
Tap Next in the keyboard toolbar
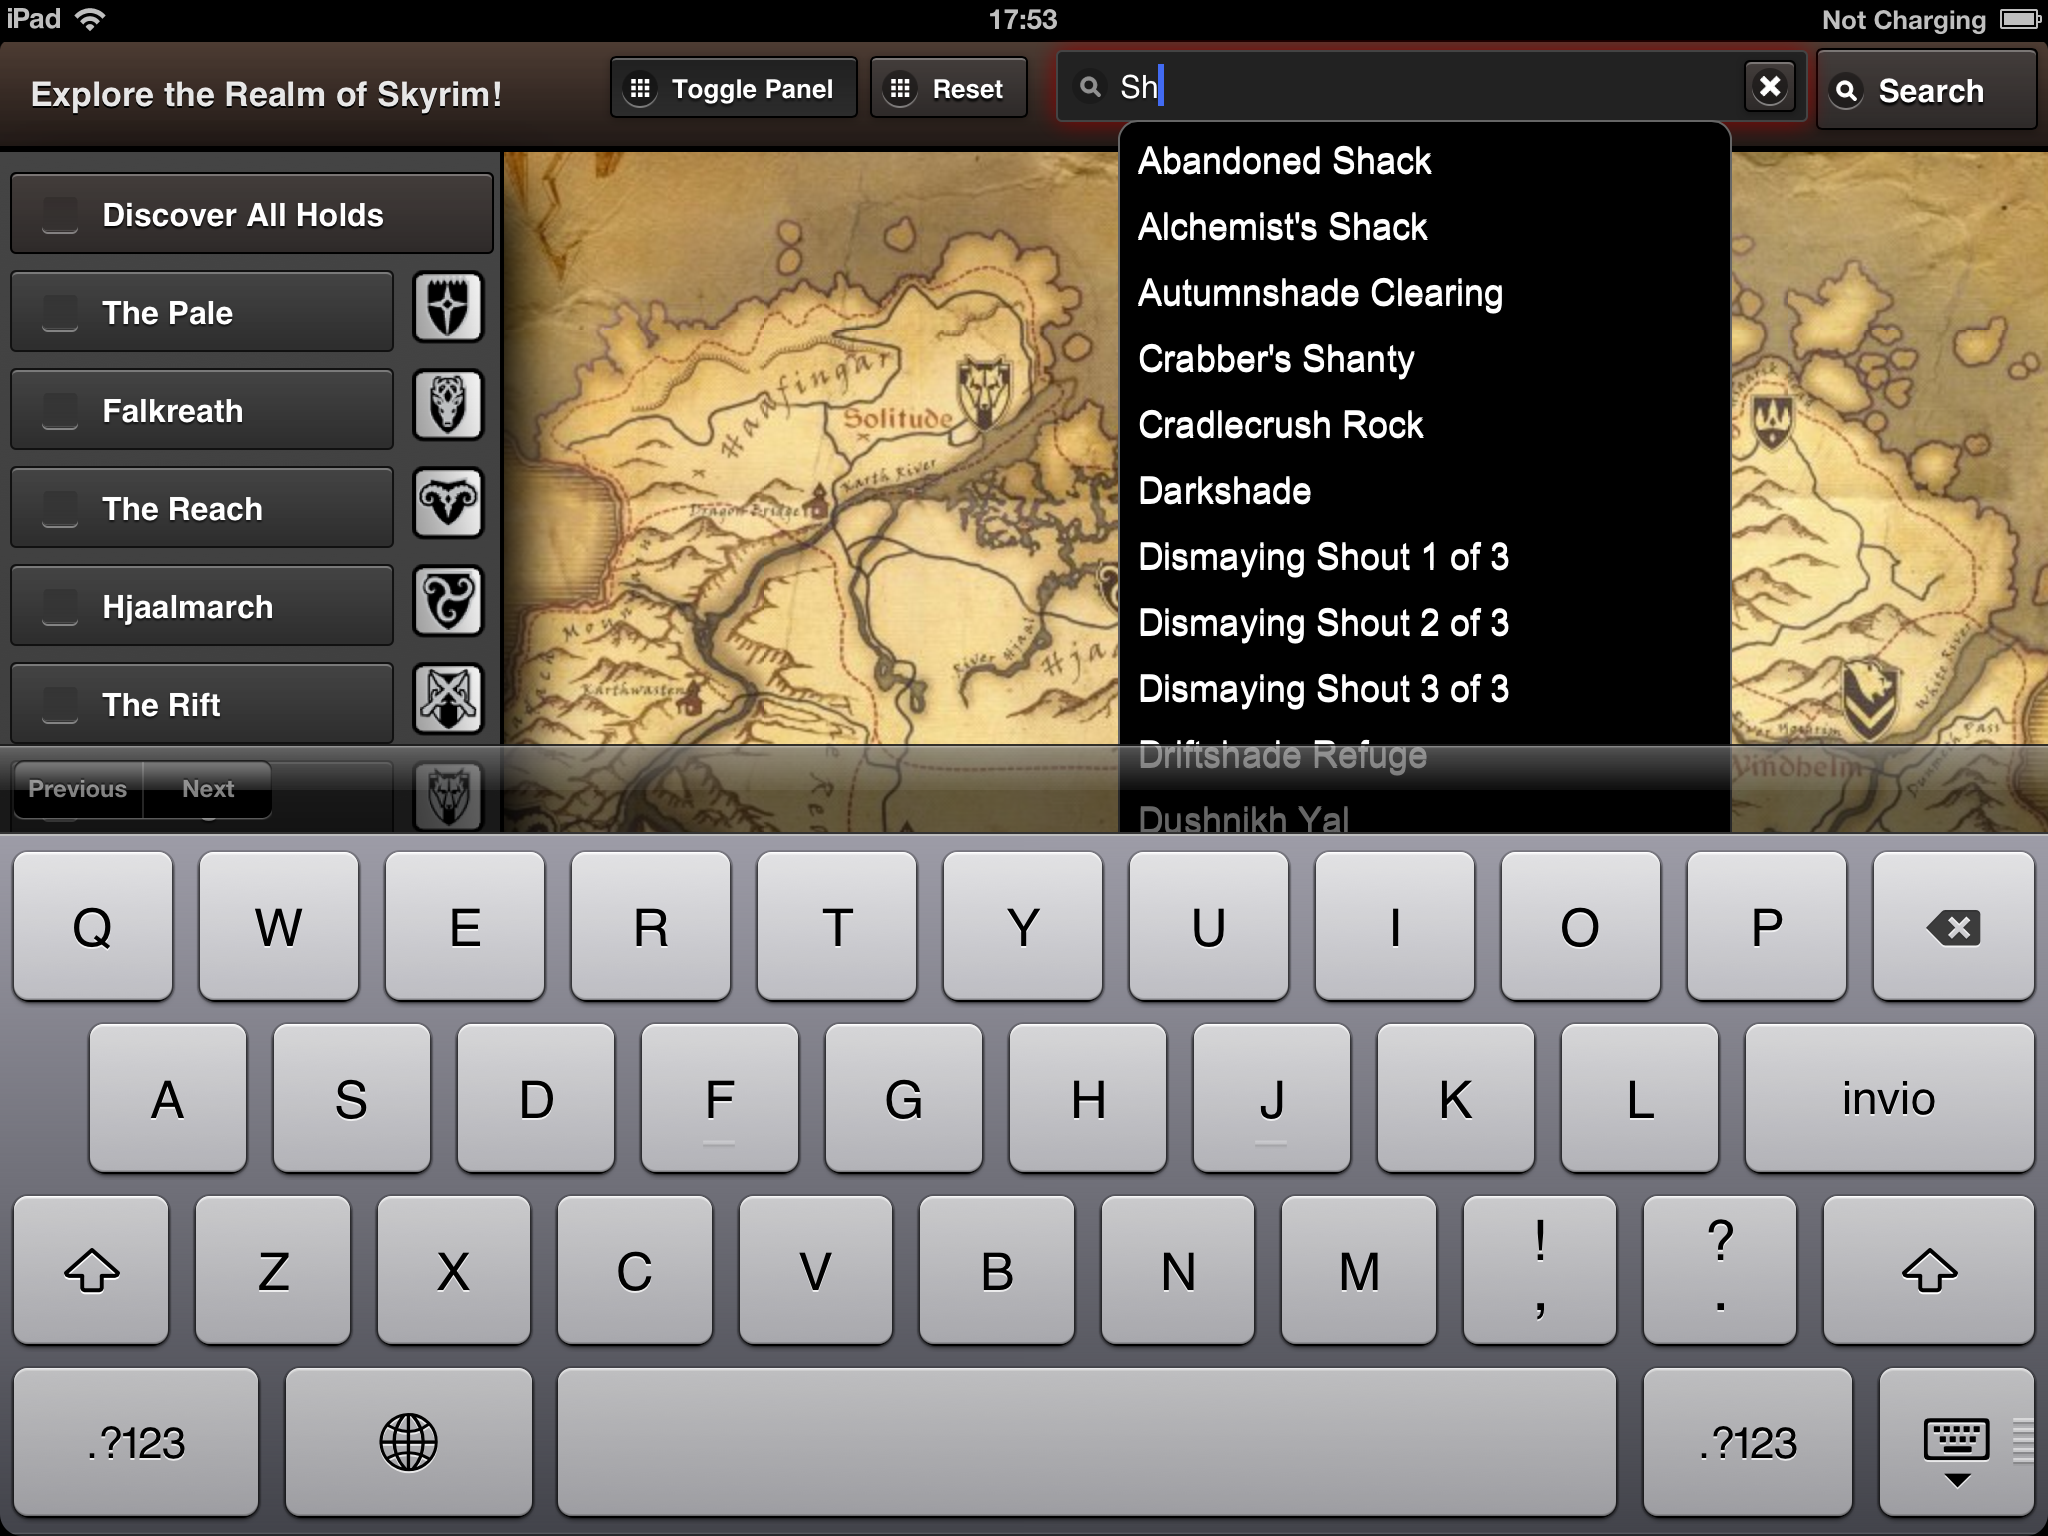click(x=208, y=789)
